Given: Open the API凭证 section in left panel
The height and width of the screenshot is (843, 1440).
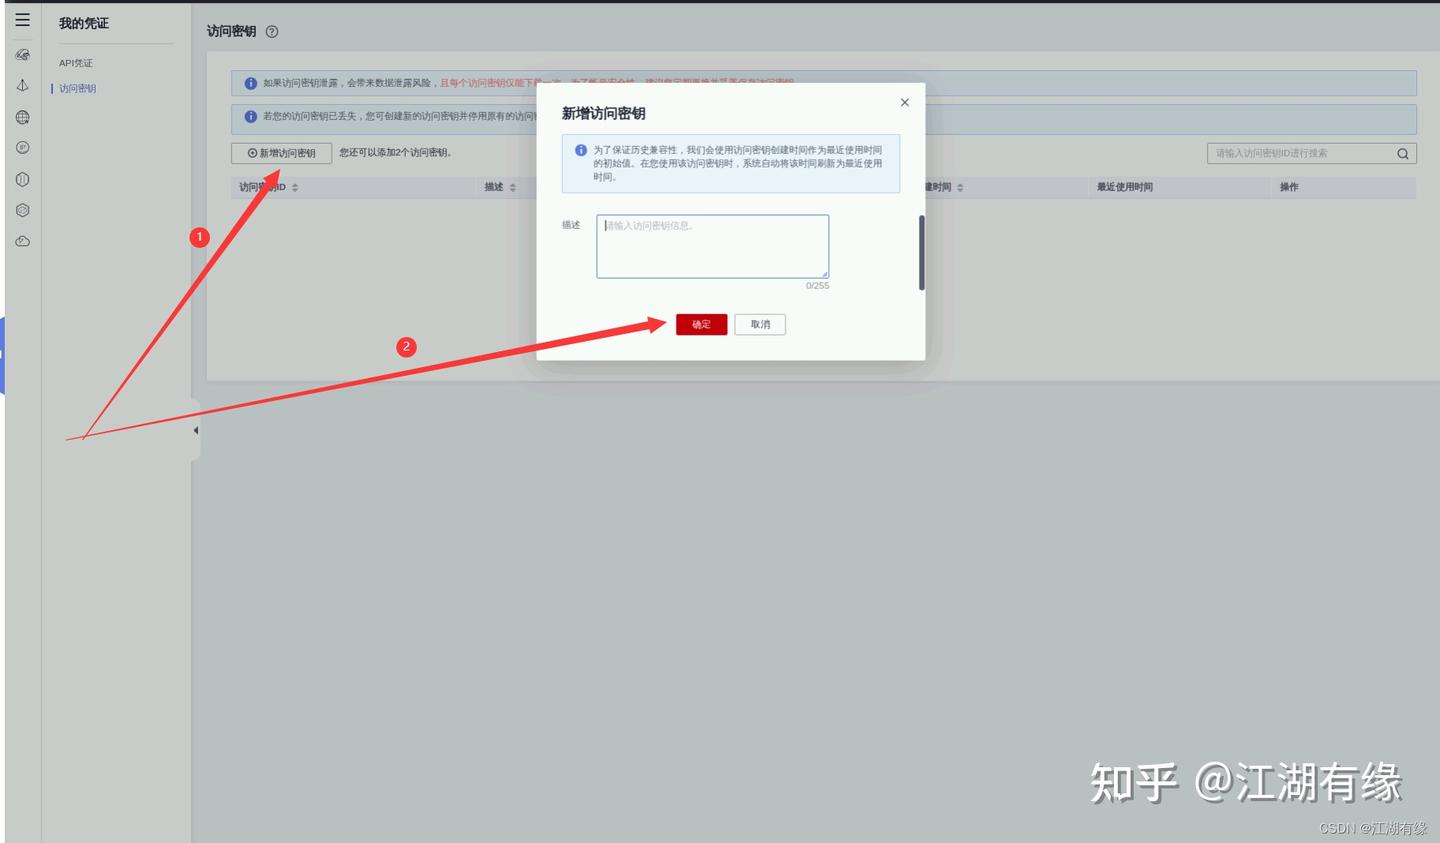Looking at the screenshot, I should click(75, 62).
